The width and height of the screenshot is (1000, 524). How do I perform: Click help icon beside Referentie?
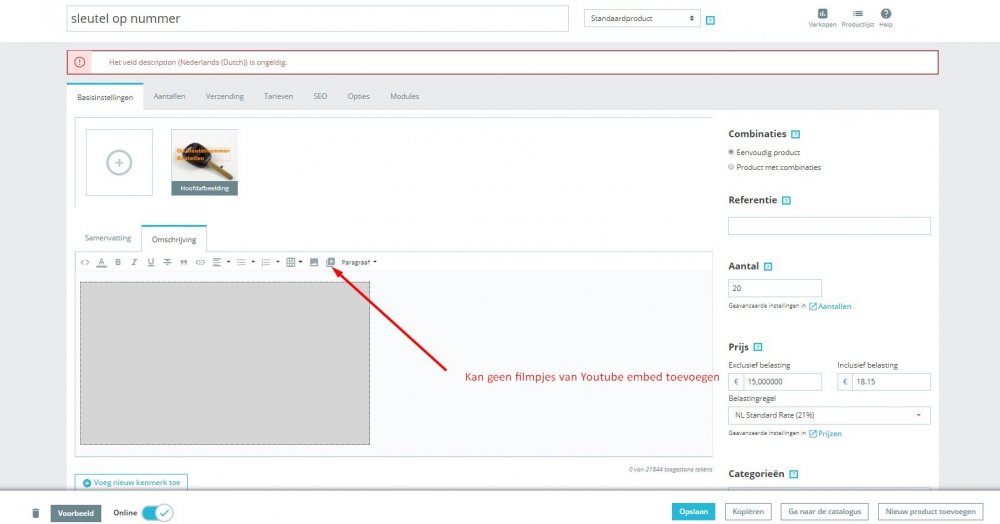coord(786,201)
